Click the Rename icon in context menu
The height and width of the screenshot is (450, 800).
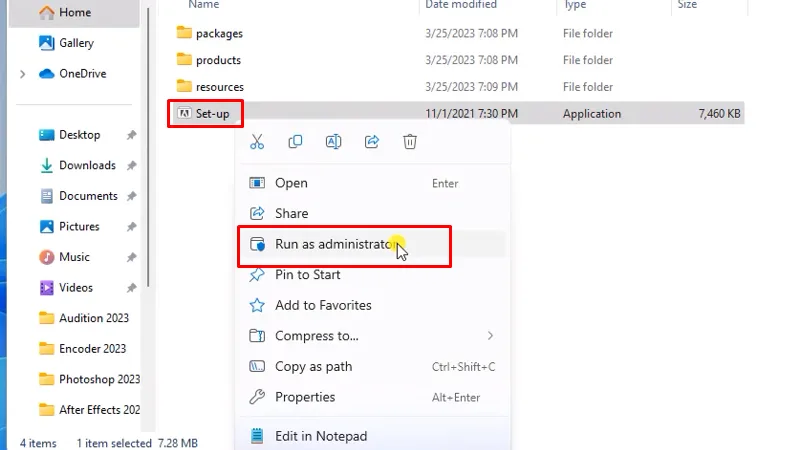(333, 142)
